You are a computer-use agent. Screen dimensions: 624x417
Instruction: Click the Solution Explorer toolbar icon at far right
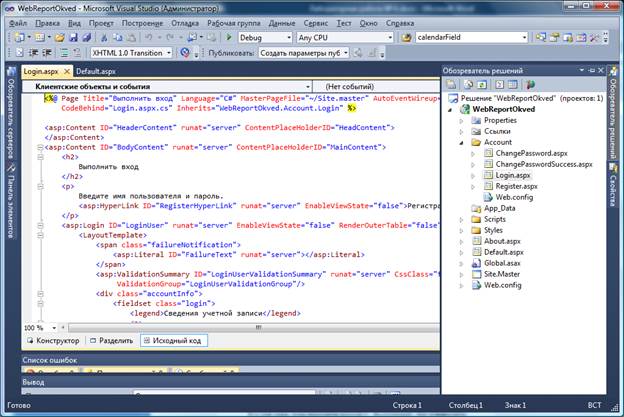[x=540, y=38]
